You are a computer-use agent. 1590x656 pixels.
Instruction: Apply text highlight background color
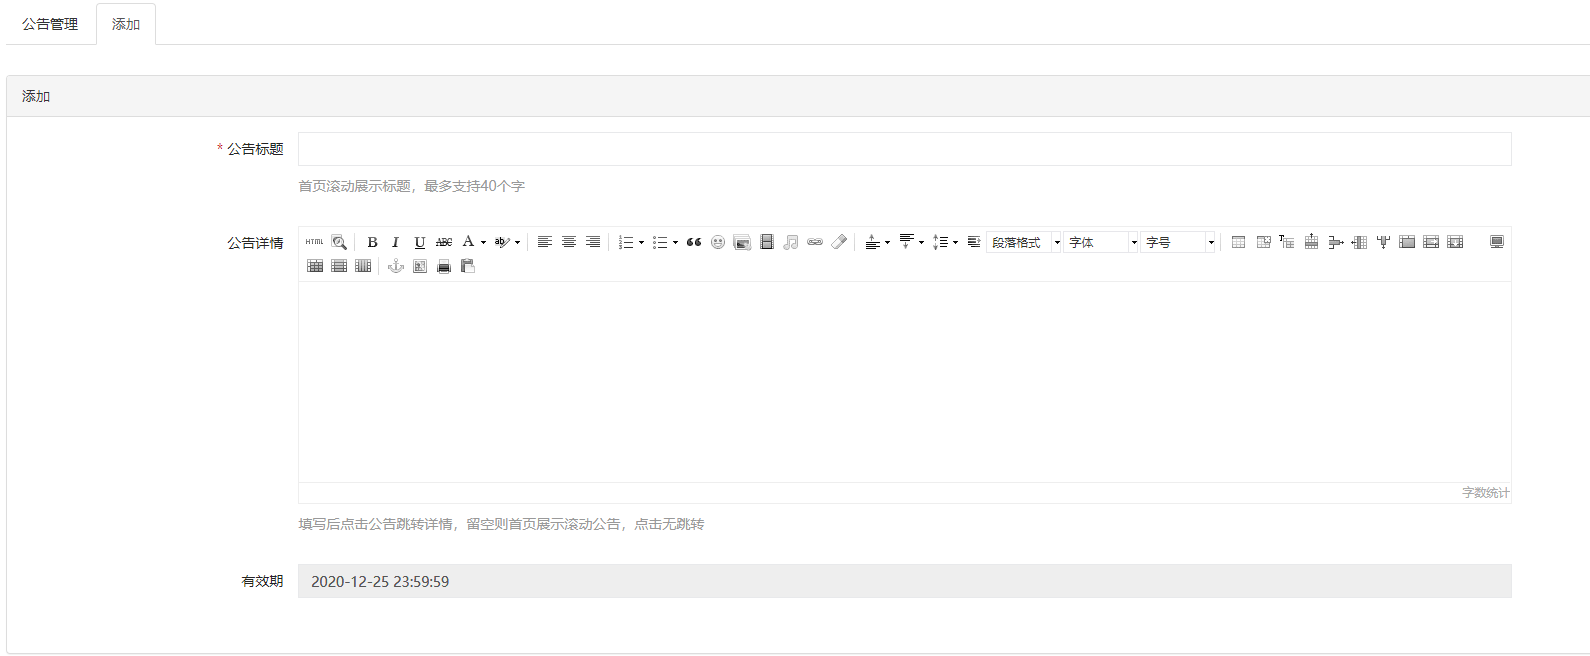(x=502, y=242)
